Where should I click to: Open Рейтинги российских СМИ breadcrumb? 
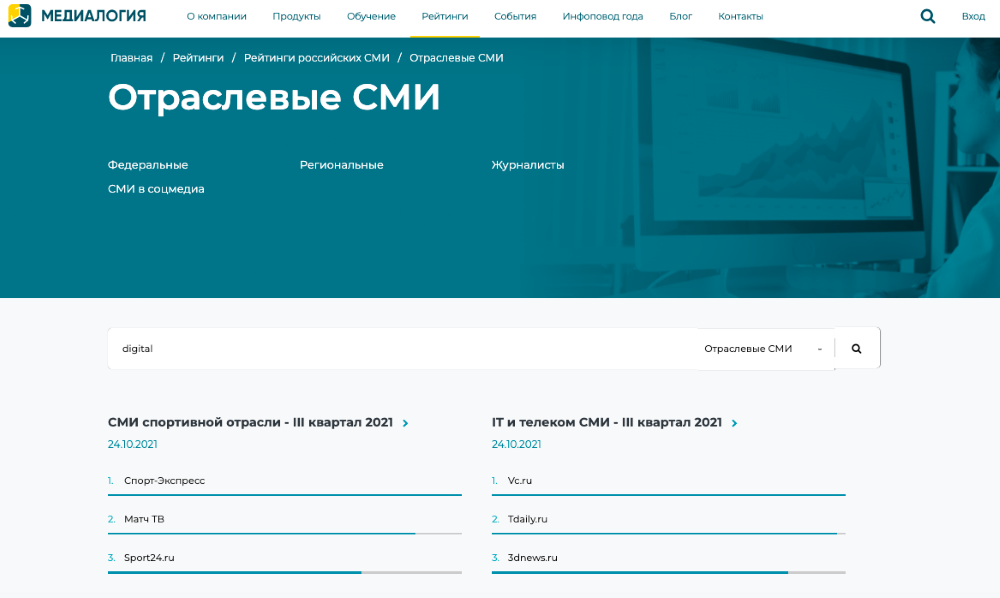[317, 58]
